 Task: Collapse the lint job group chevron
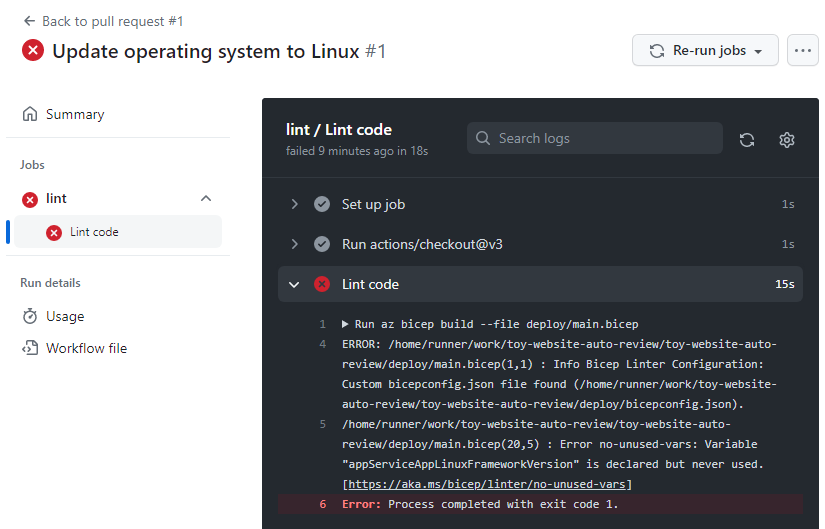[206, 198]
